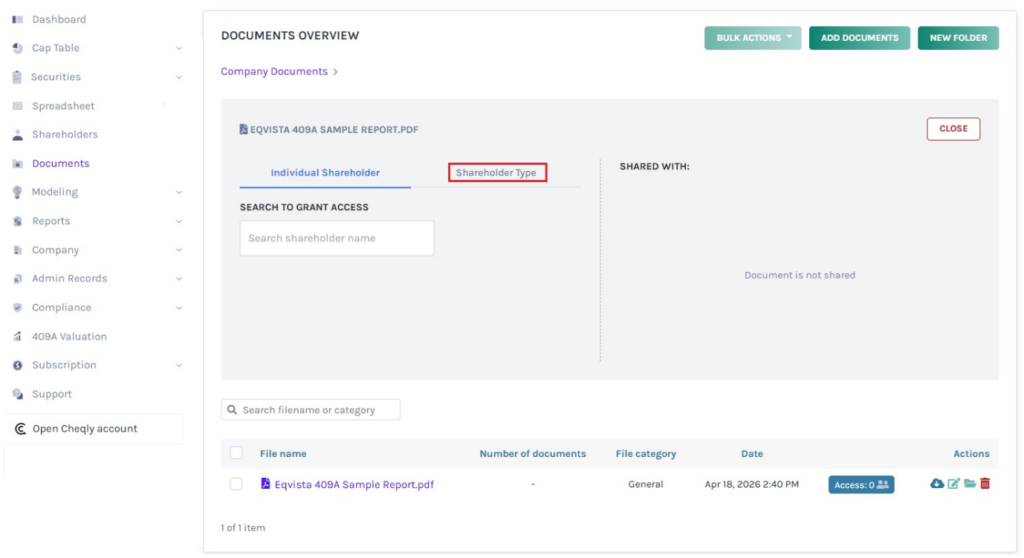Image resolution: width=1024 pixels, height=558 pixels.
Task: Open 409A Valuation page
Action: click(69, 337)
